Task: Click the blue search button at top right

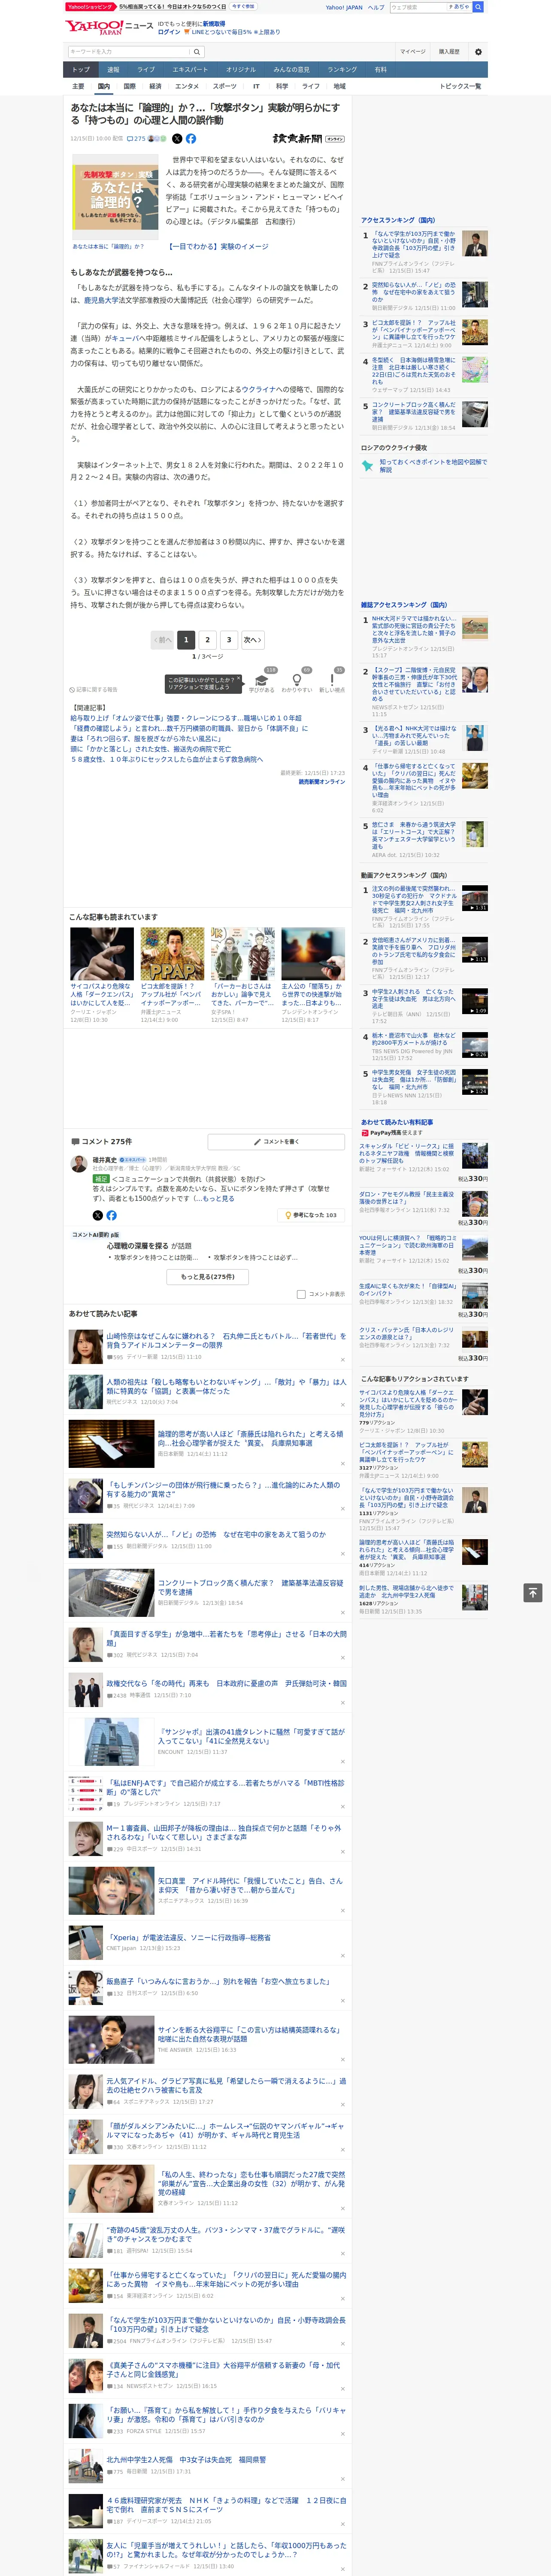Action: 478,7
